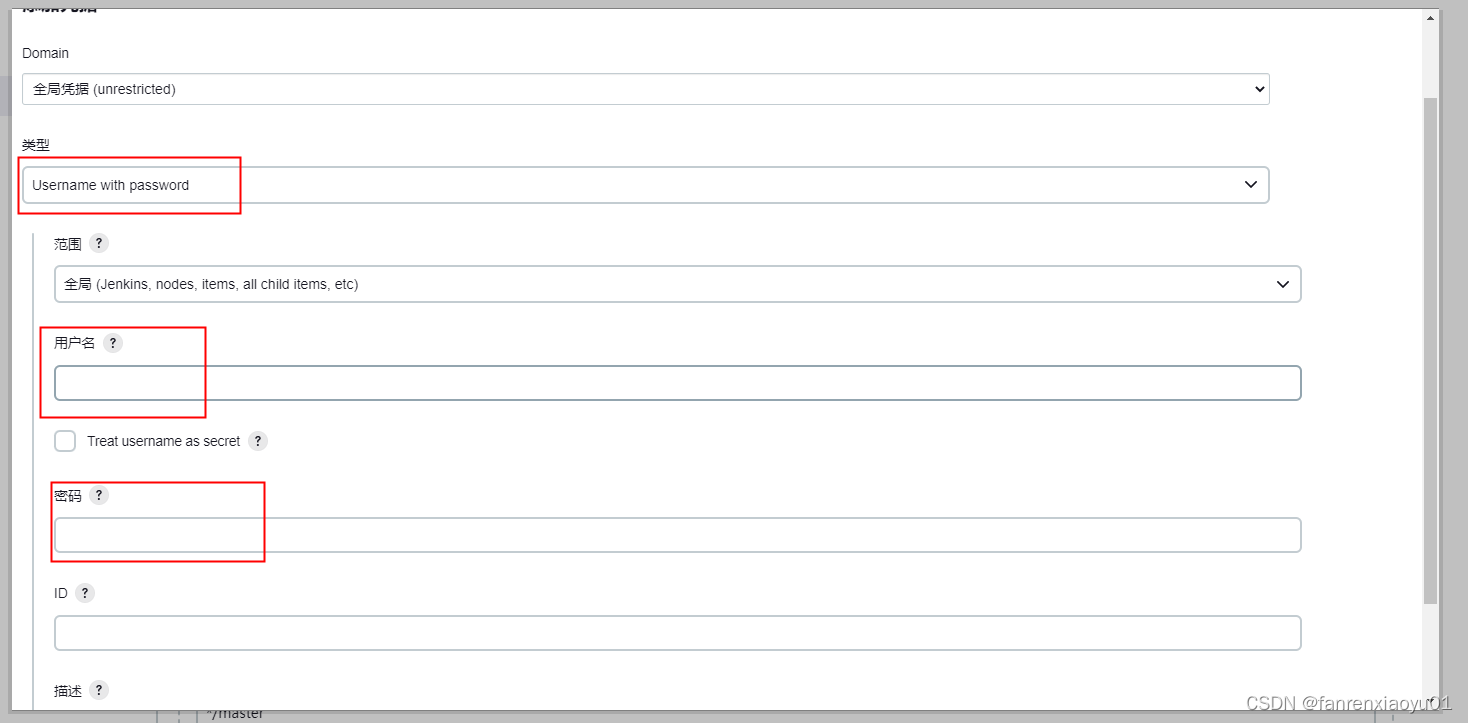Click help icon beside 用户名 label
1468x723 pixels.
point(113,342)
